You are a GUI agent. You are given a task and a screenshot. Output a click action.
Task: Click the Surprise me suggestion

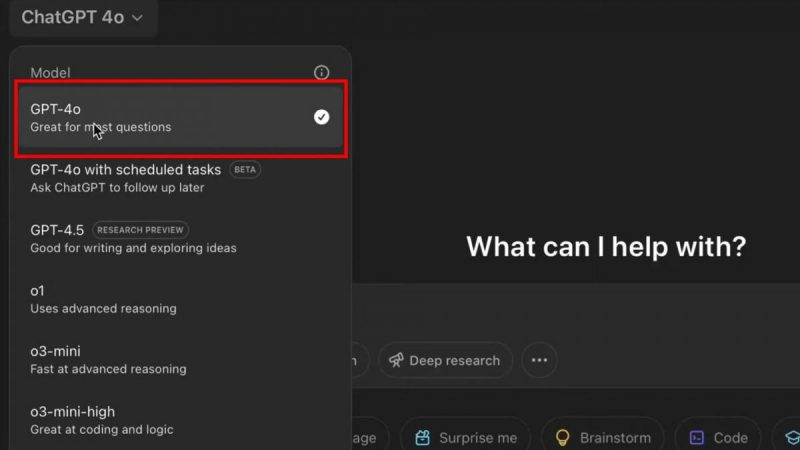pos(466,438)
